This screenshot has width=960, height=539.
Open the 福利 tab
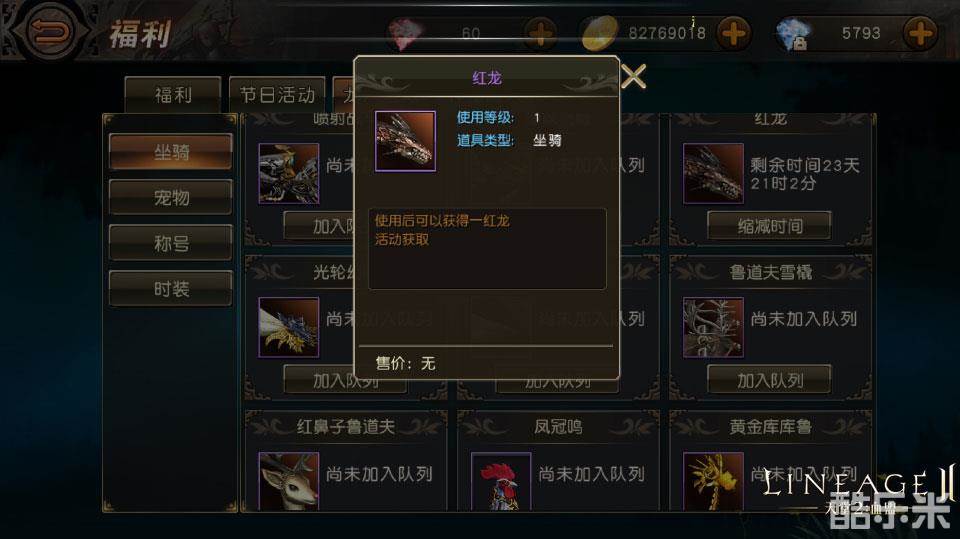click(x=173, y=95)
